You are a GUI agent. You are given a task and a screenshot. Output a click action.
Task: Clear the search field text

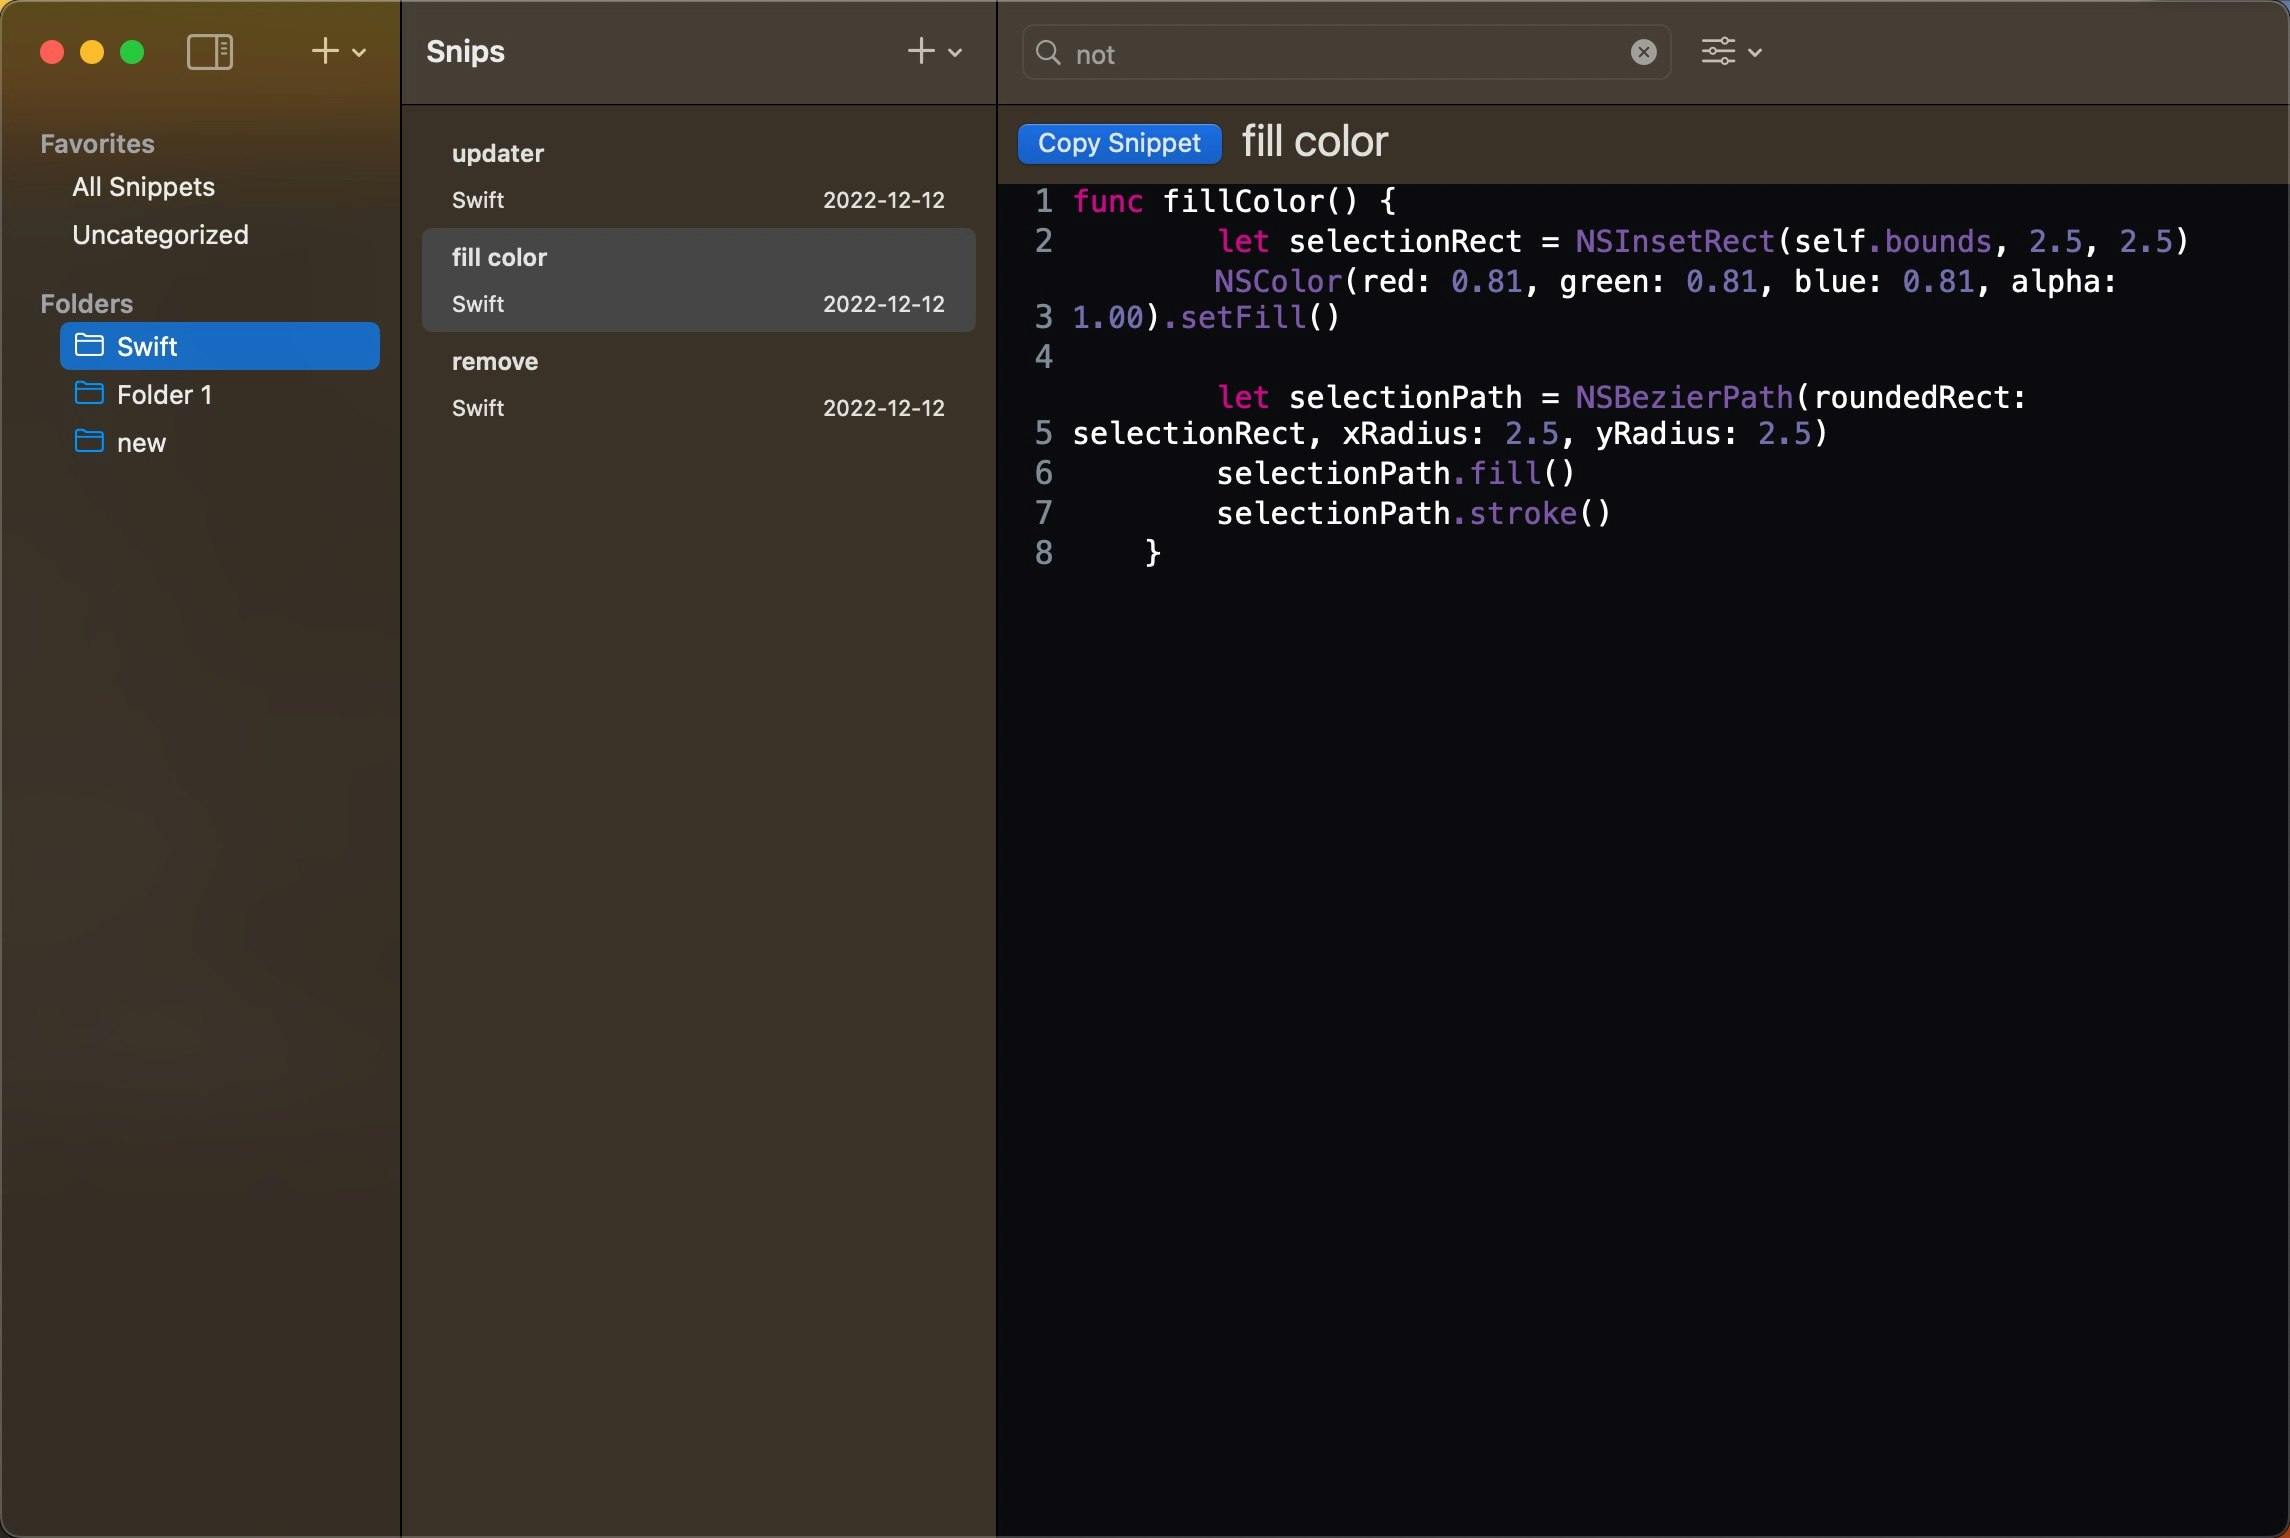click(1644, 52)
